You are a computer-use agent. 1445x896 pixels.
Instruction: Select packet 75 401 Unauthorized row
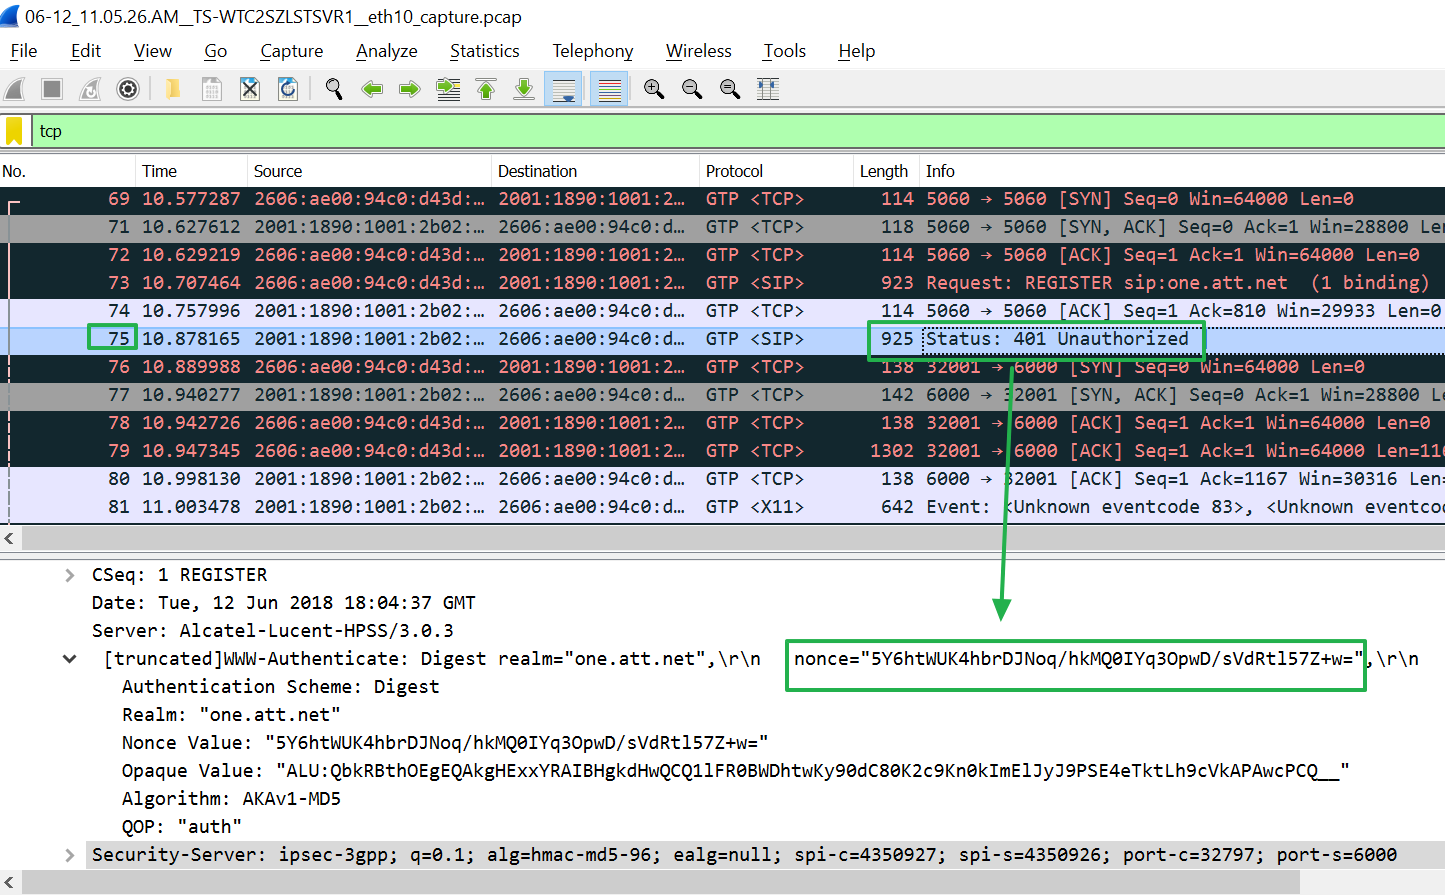pyautogui.click(x=722, y=339)
